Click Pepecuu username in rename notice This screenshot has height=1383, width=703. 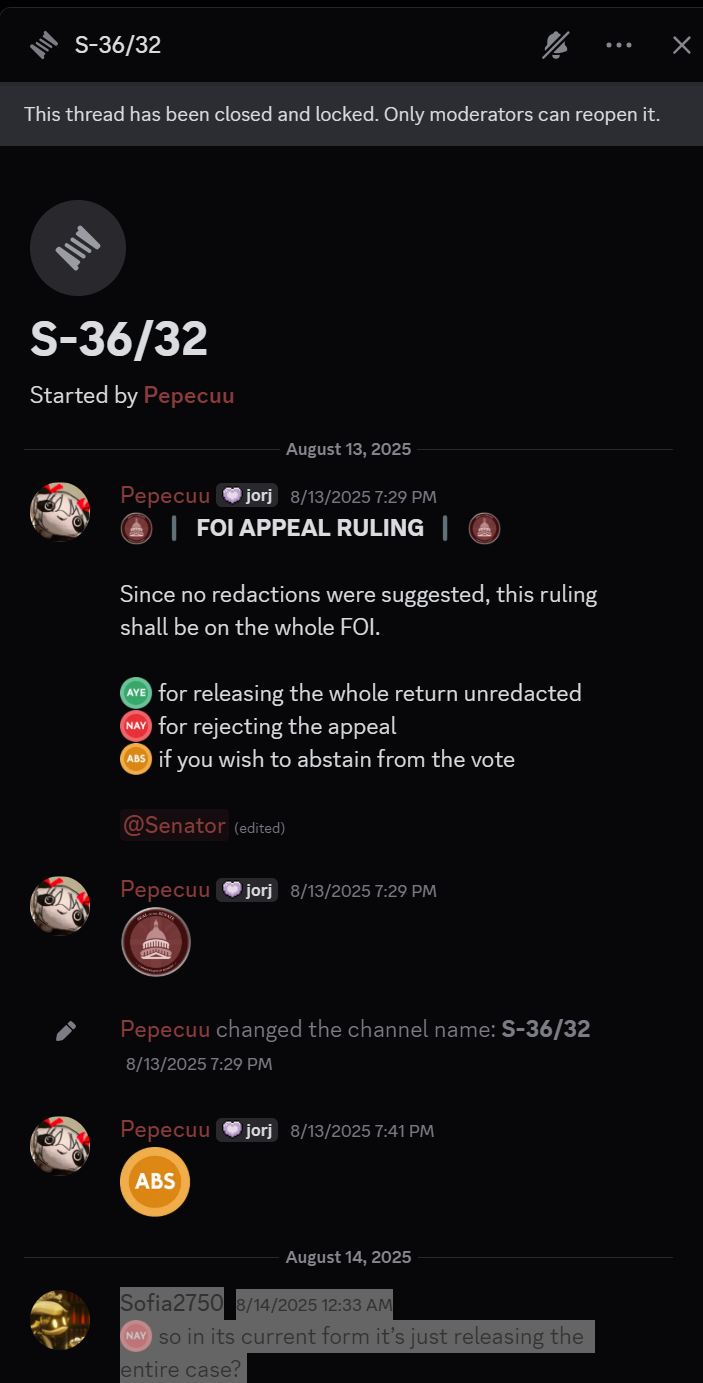point(165,1029)
